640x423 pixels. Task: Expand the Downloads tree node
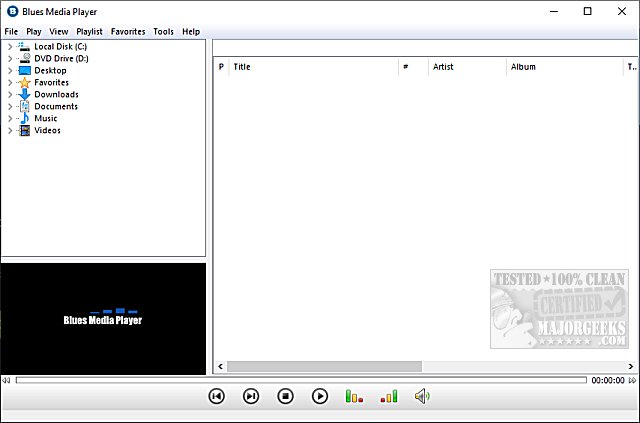pos(10,95)
